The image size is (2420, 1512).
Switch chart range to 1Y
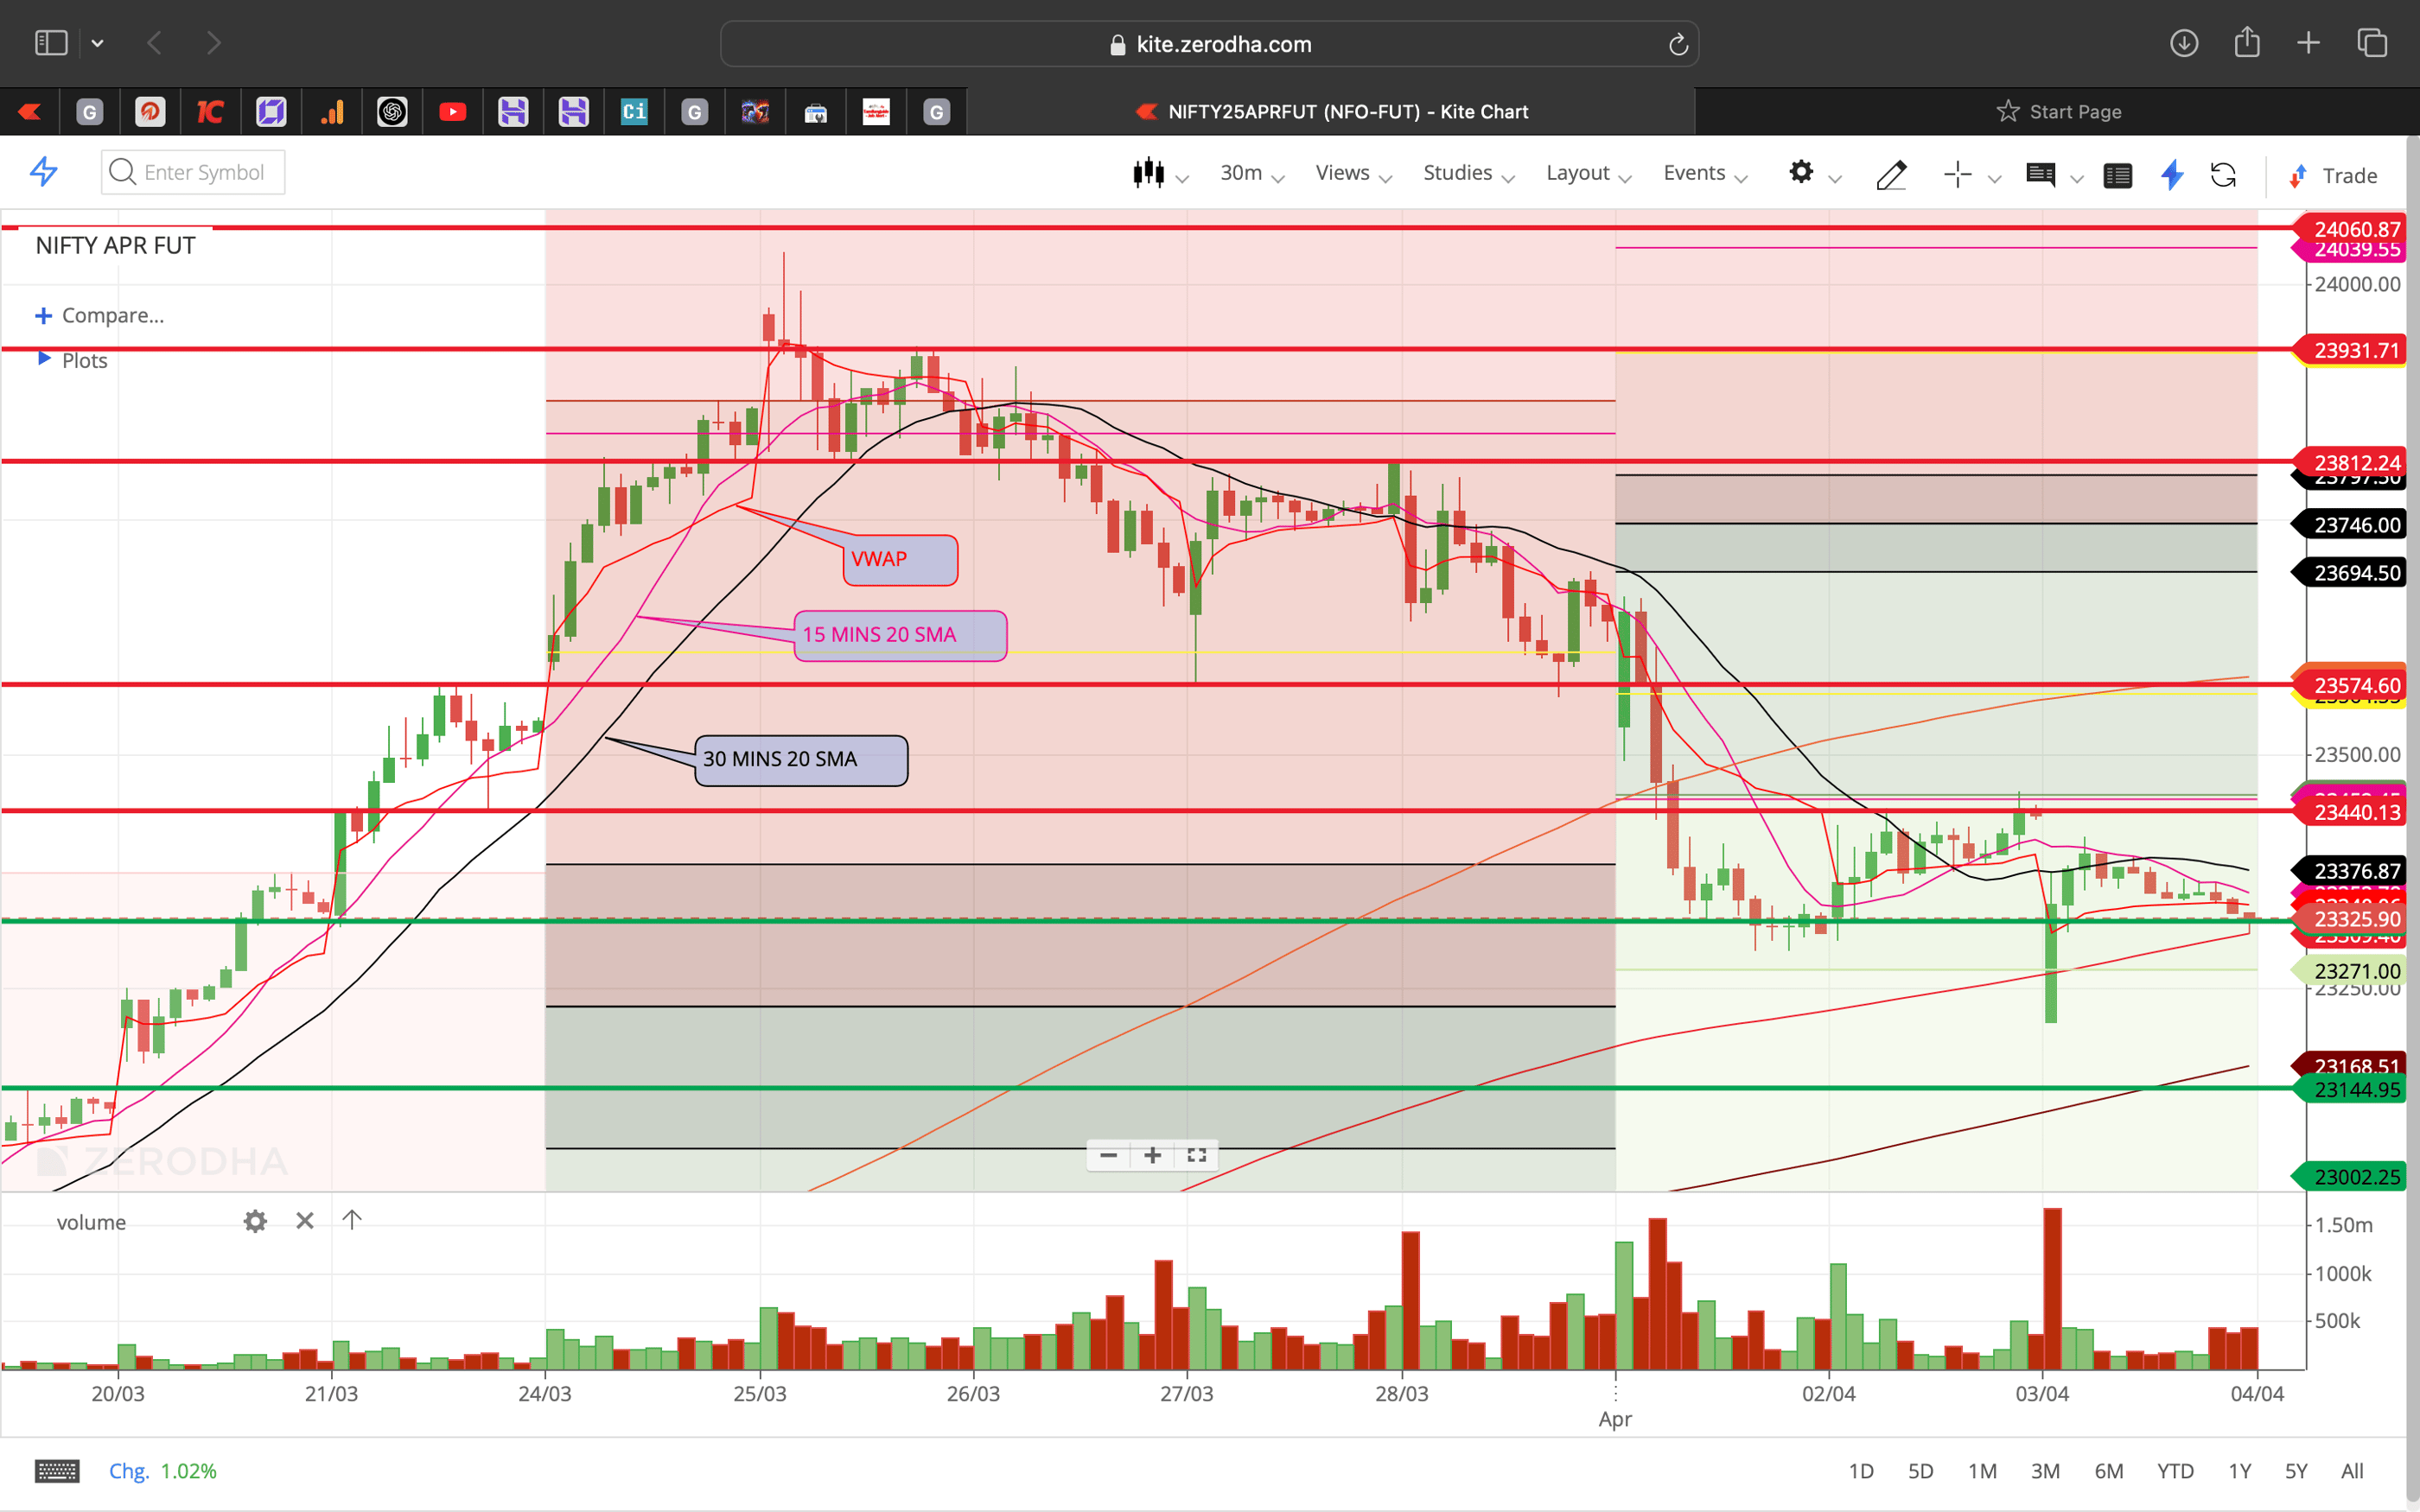2241,1471
